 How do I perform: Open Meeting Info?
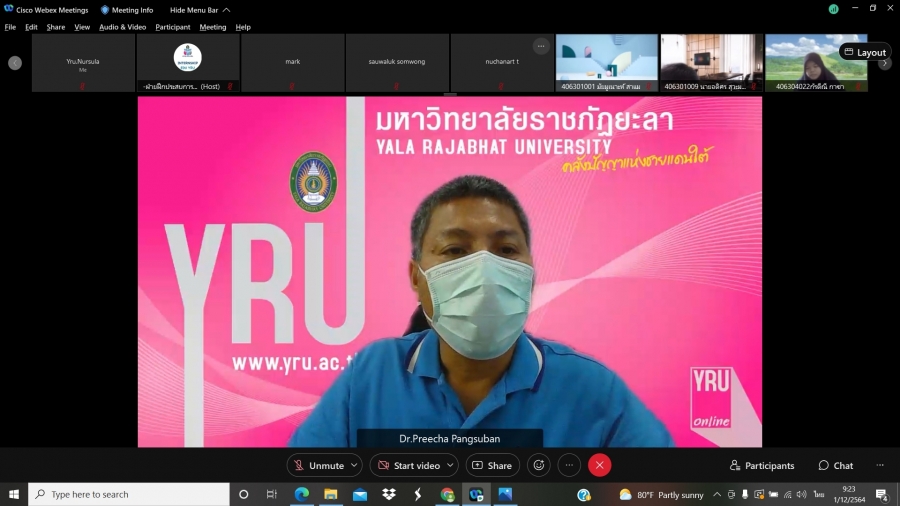point(126,10)
